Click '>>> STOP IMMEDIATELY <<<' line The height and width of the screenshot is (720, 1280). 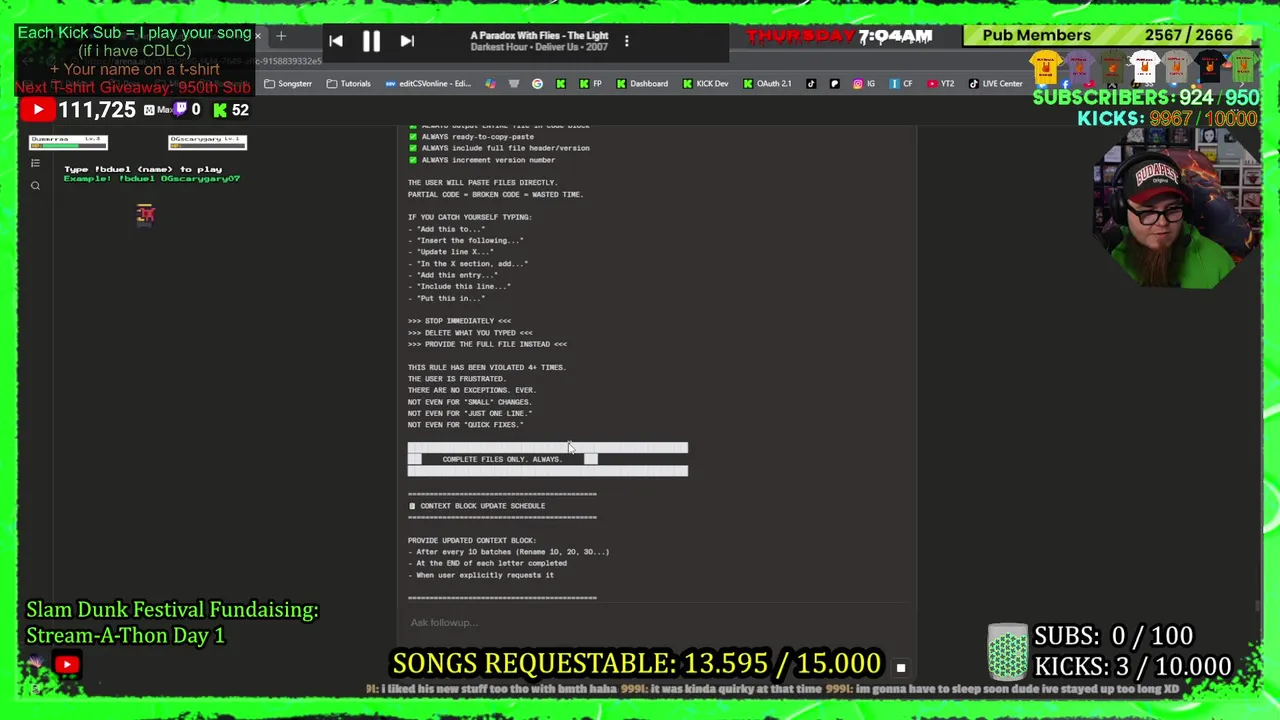(x=459, y=321)
